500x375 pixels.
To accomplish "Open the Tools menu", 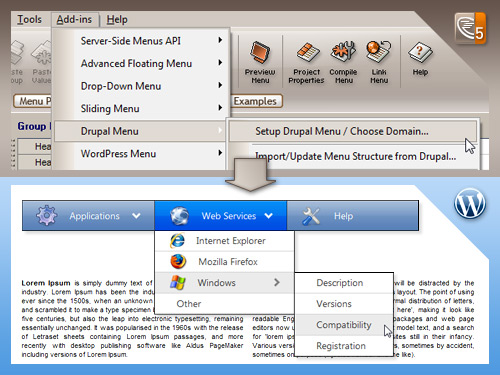I will 30,20.
